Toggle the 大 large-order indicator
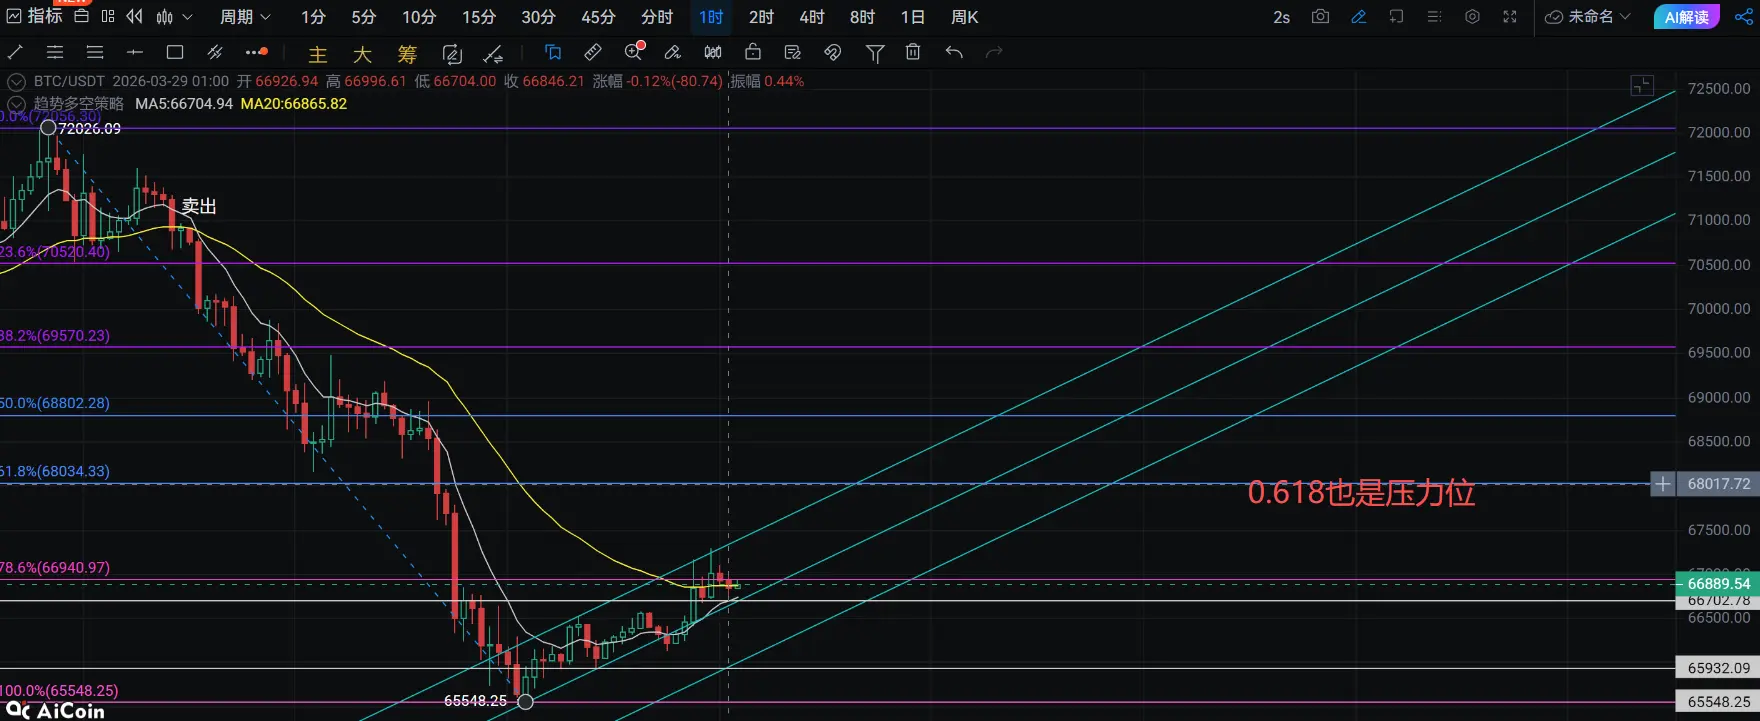 click(362, 54)
